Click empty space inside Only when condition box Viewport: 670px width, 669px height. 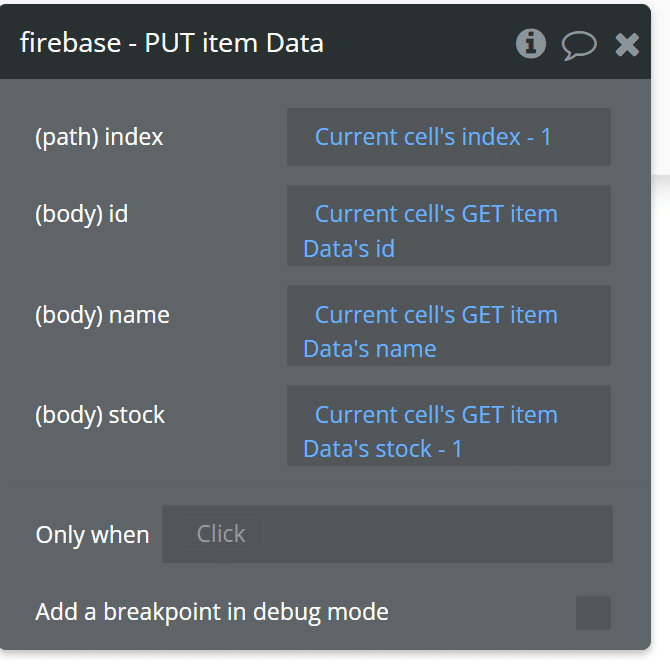tap(436, 534)
